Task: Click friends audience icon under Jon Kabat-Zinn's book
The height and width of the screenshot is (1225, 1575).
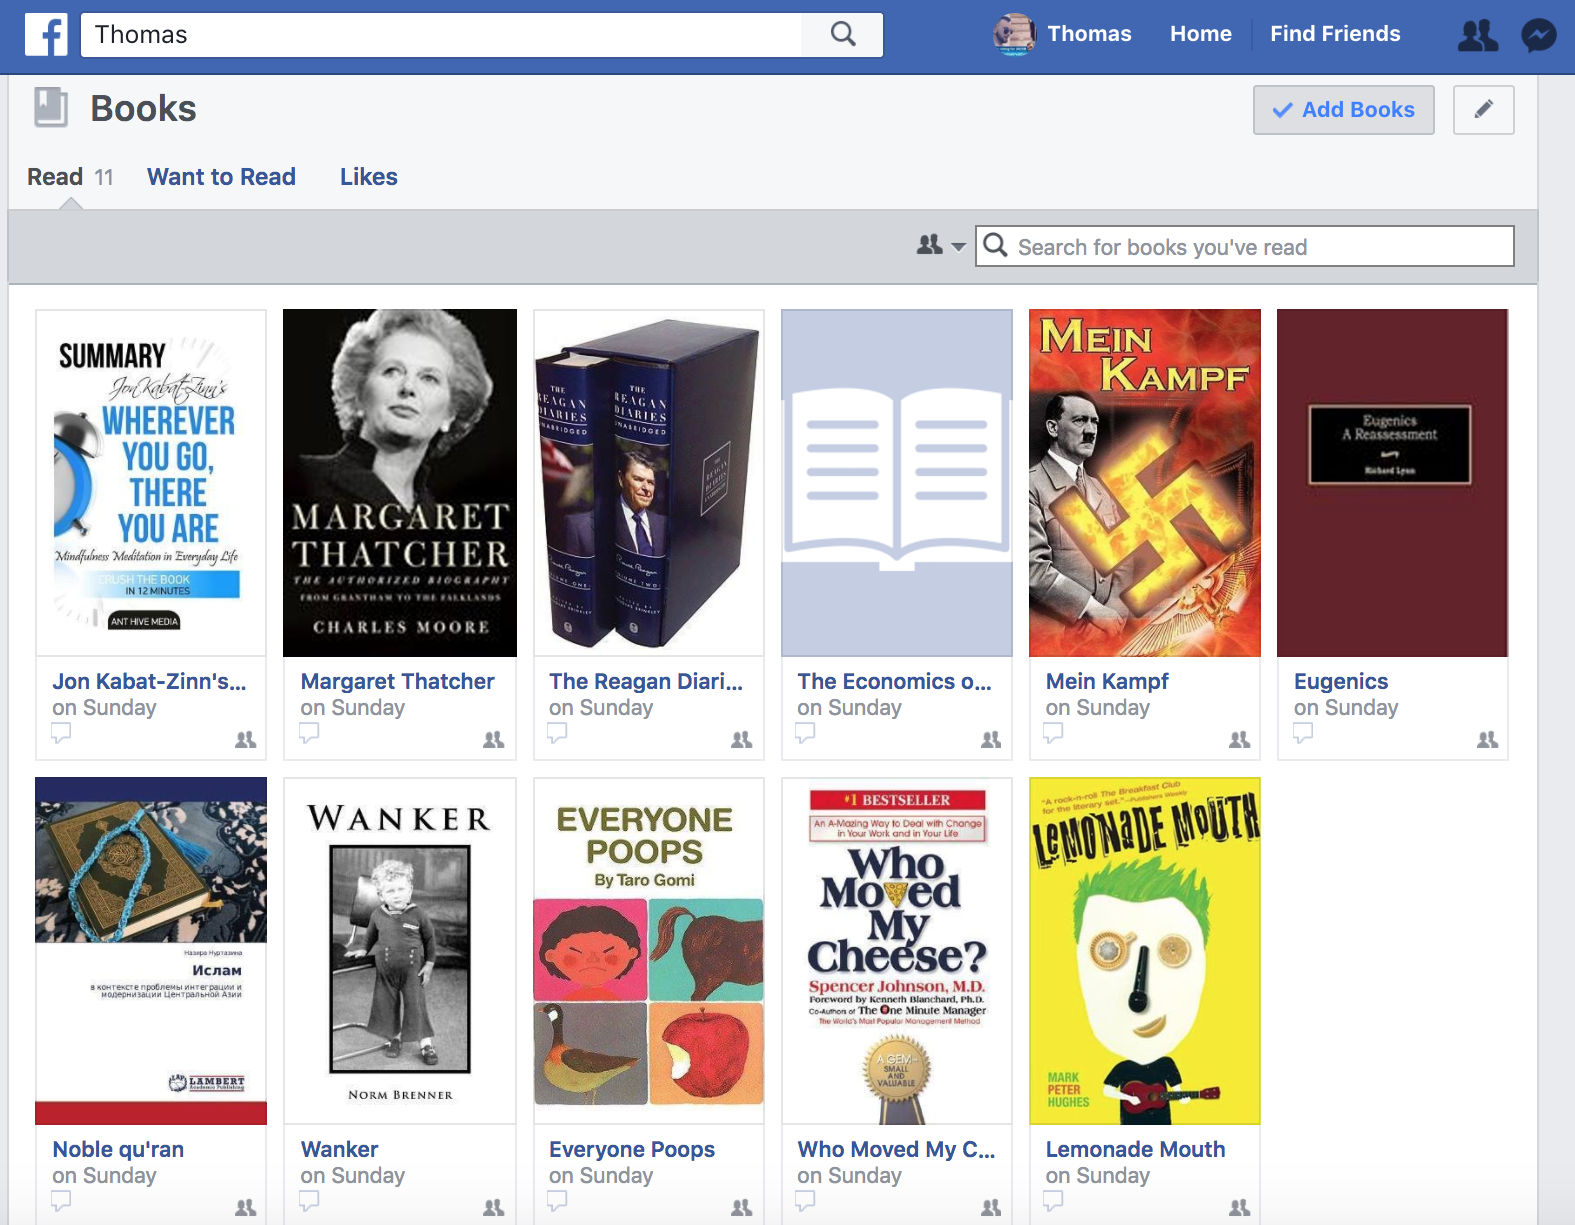Action: [245, 740]
